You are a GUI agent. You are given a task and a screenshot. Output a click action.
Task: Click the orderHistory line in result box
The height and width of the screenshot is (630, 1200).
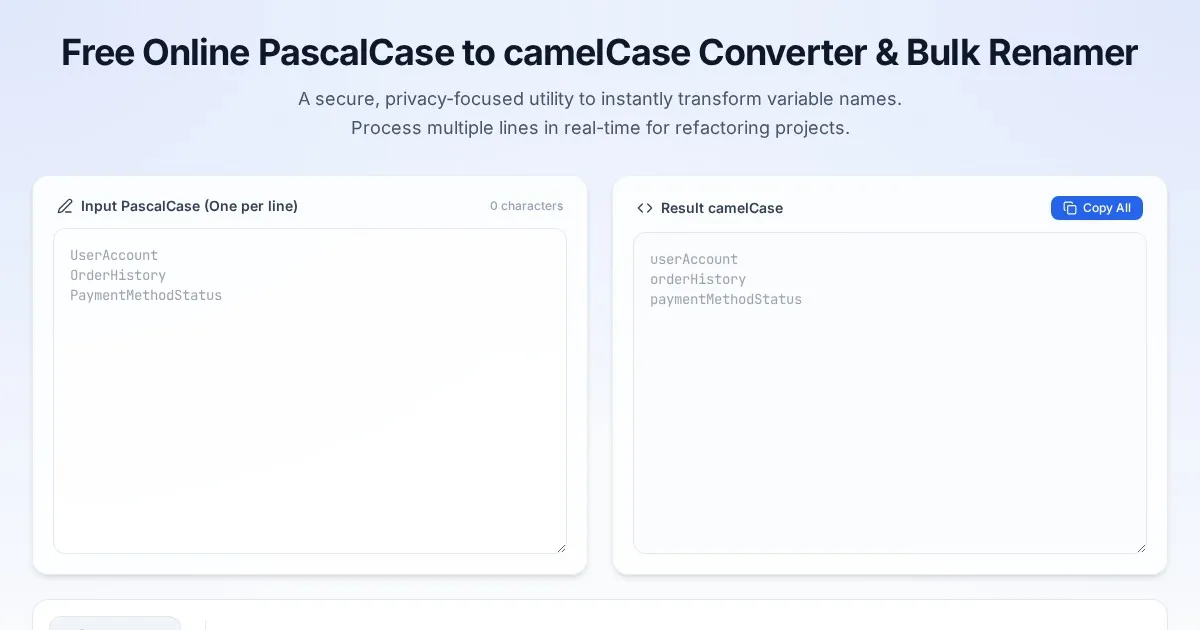(698, 279)
